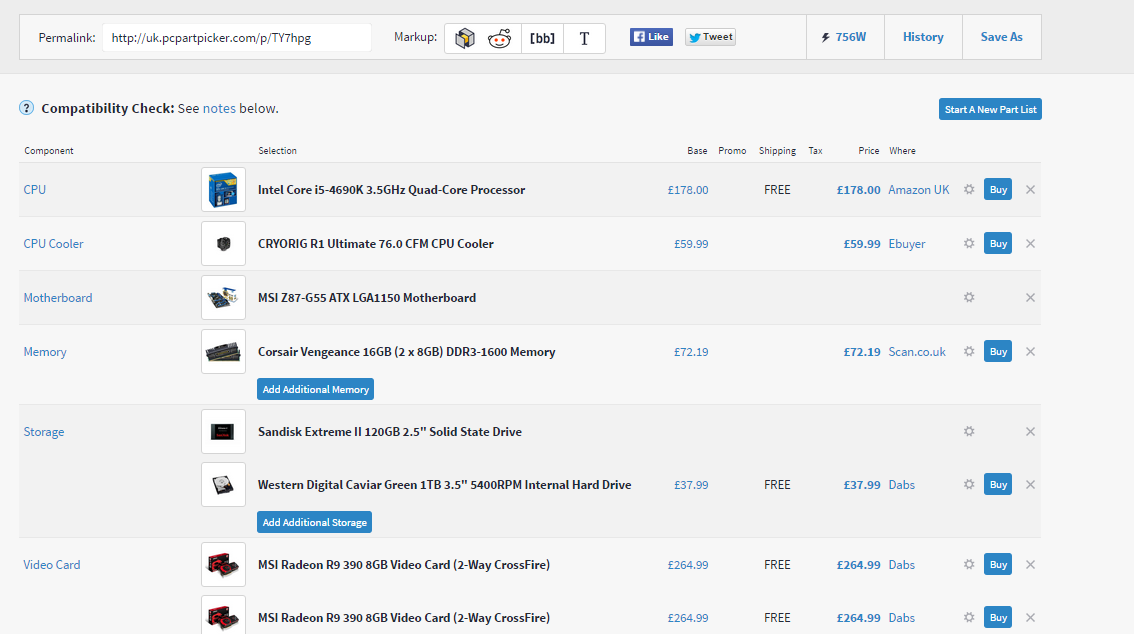
Task: Open gear settings for CPU Cooler row
Action: pyautogui.click(x=969, y=244)
